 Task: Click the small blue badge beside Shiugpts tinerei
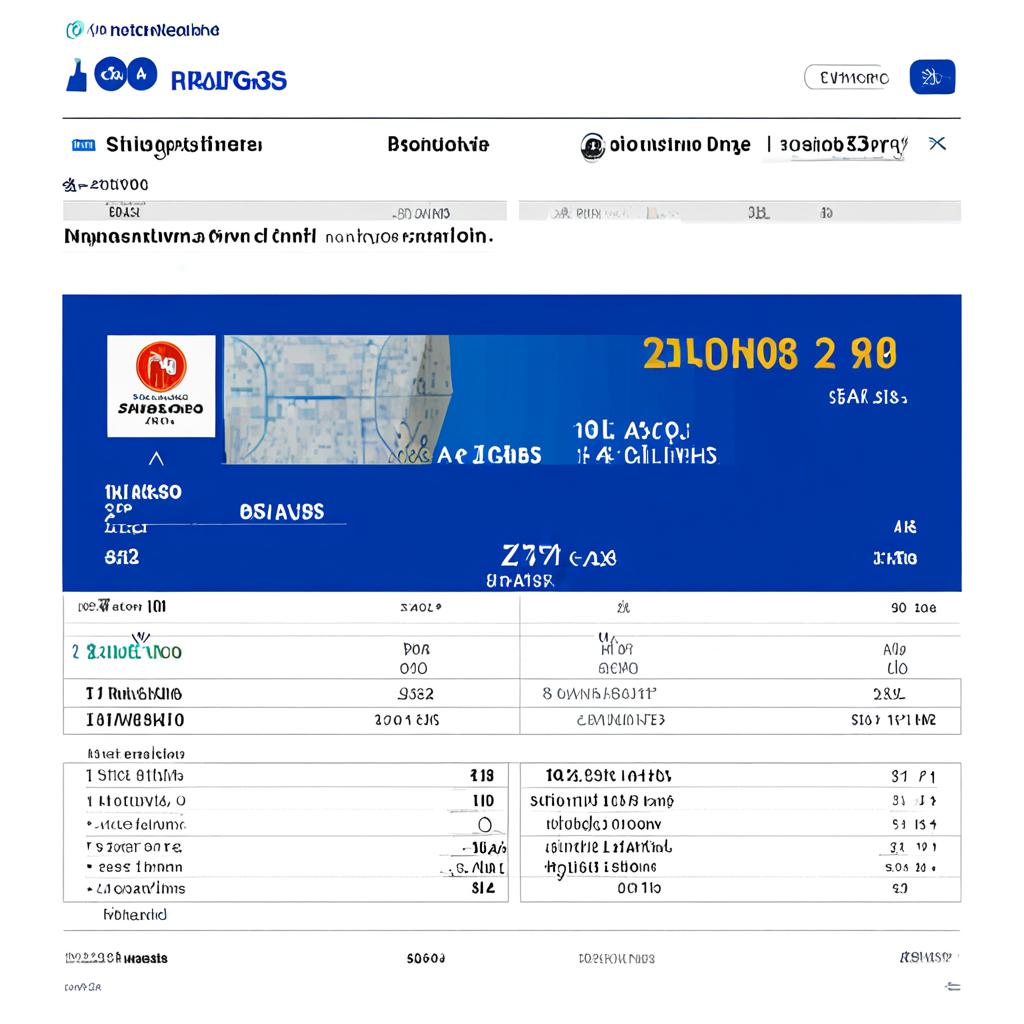[x=84, y=145]
